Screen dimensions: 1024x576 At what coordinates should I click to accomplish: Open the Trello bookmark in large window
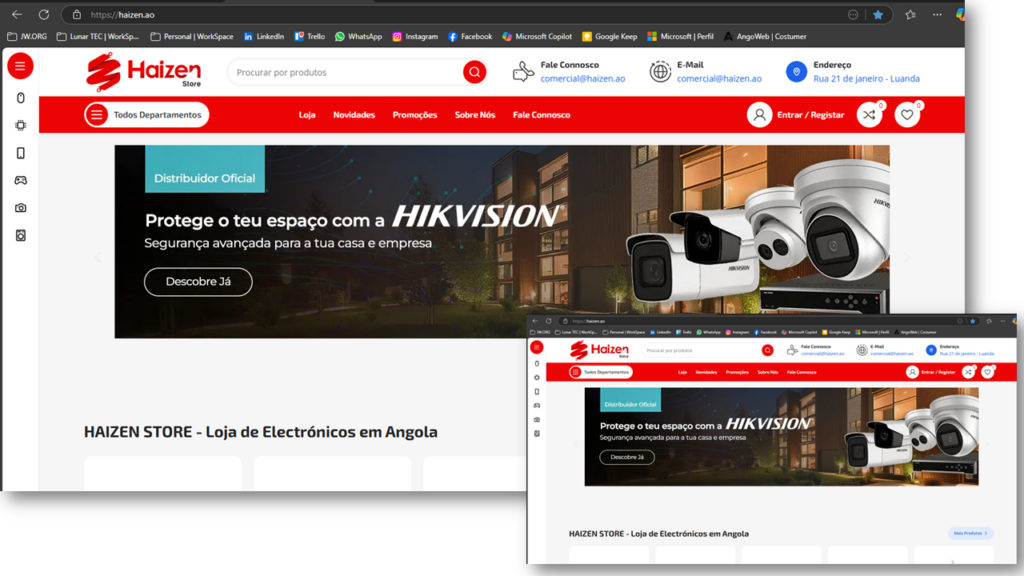310,37
